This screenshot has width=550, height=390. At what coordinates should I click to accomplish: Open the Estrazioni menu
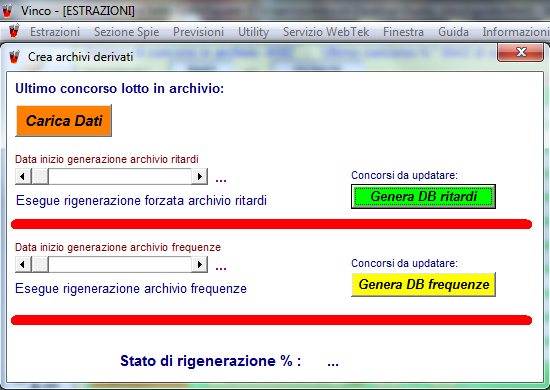[55, 32]
